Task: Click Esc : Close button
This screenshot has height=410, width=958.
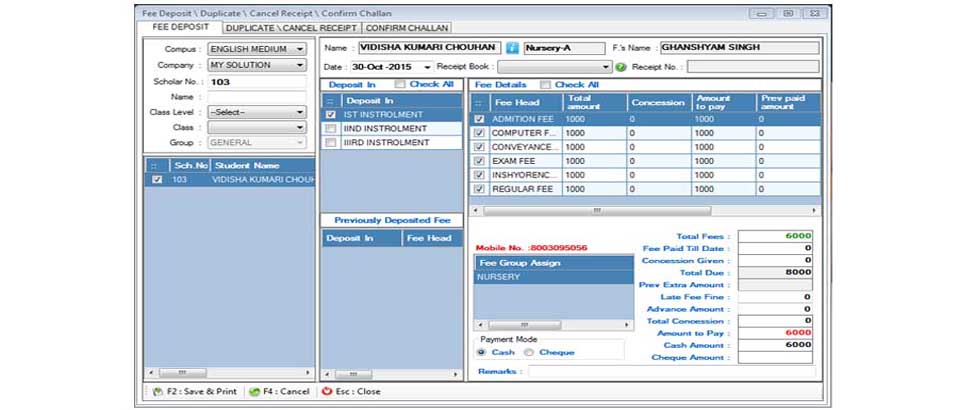Action: 351,392
